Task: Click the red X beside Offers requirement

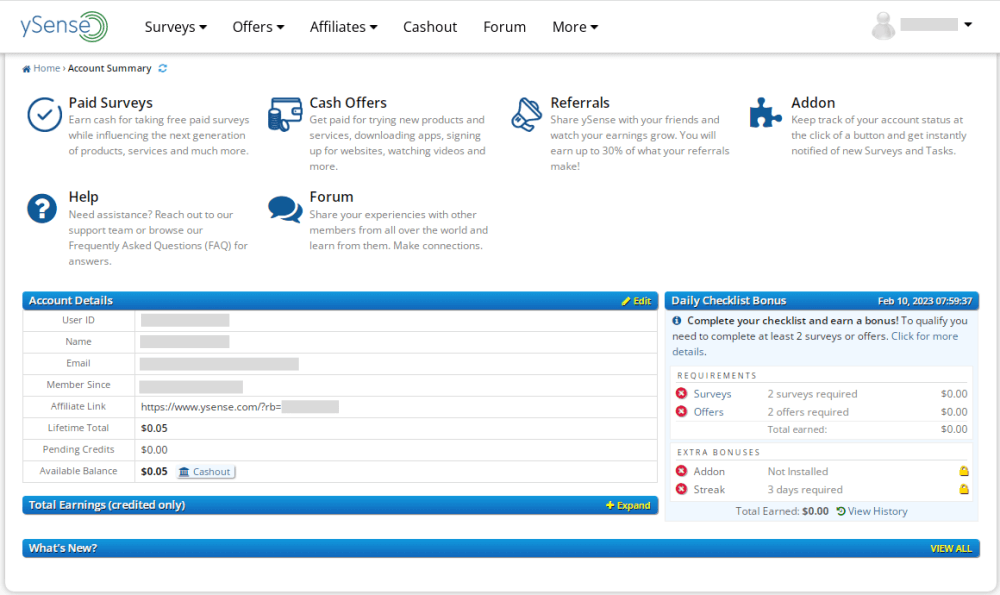Action: (681, 411)
